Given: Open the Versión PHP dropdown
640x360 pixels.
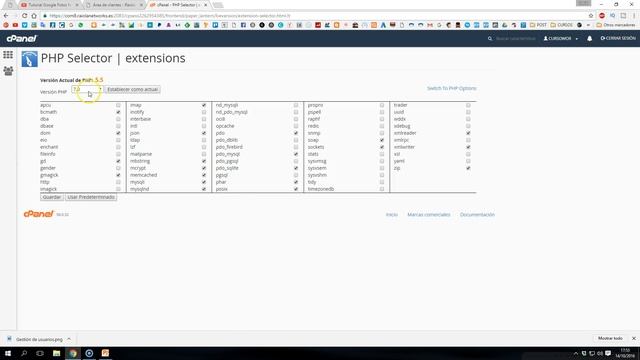Looking at the screenshot, I should 87,89.
